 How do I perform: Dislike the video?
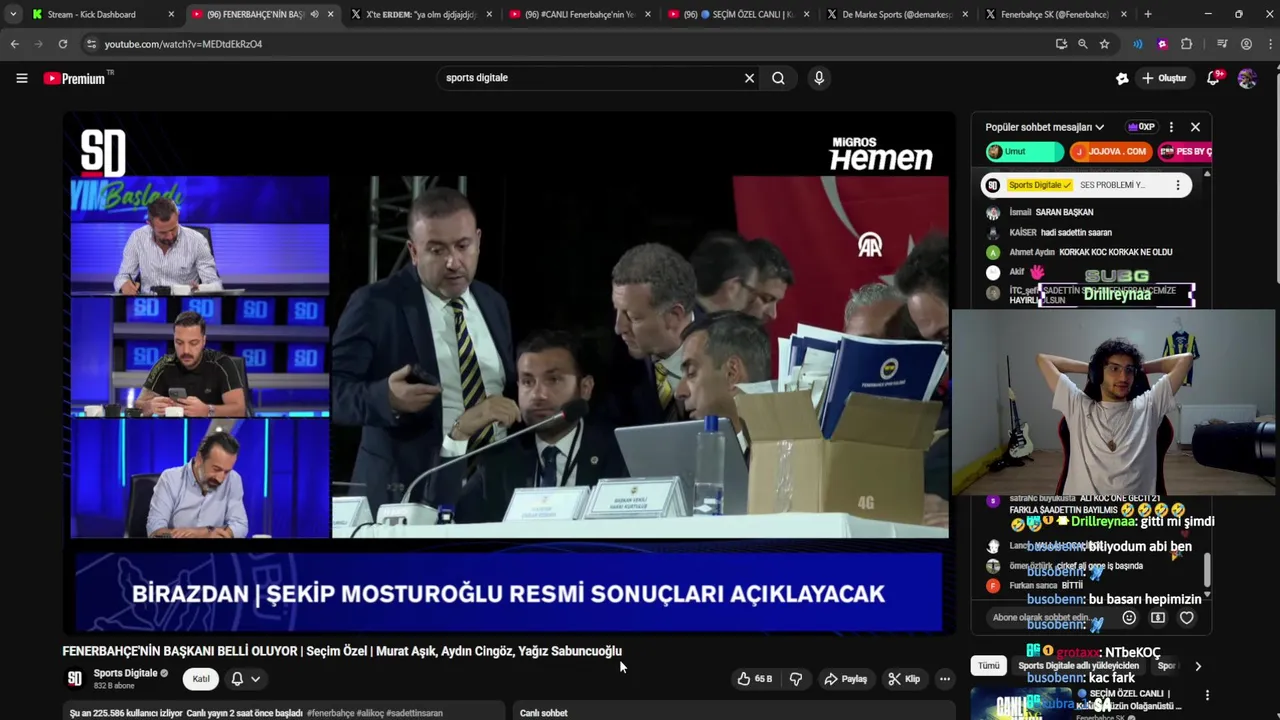pyautogui.click(x=796, y=679)
